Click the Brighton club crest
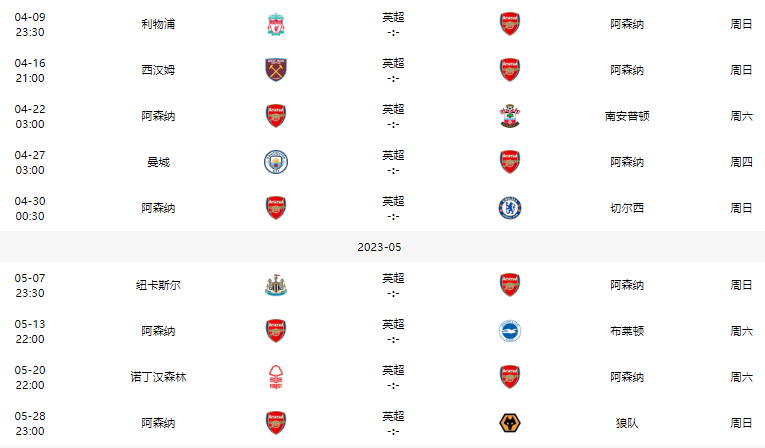Screen dimensions: 765x448 pyautogui.click(x=510, y=331)
